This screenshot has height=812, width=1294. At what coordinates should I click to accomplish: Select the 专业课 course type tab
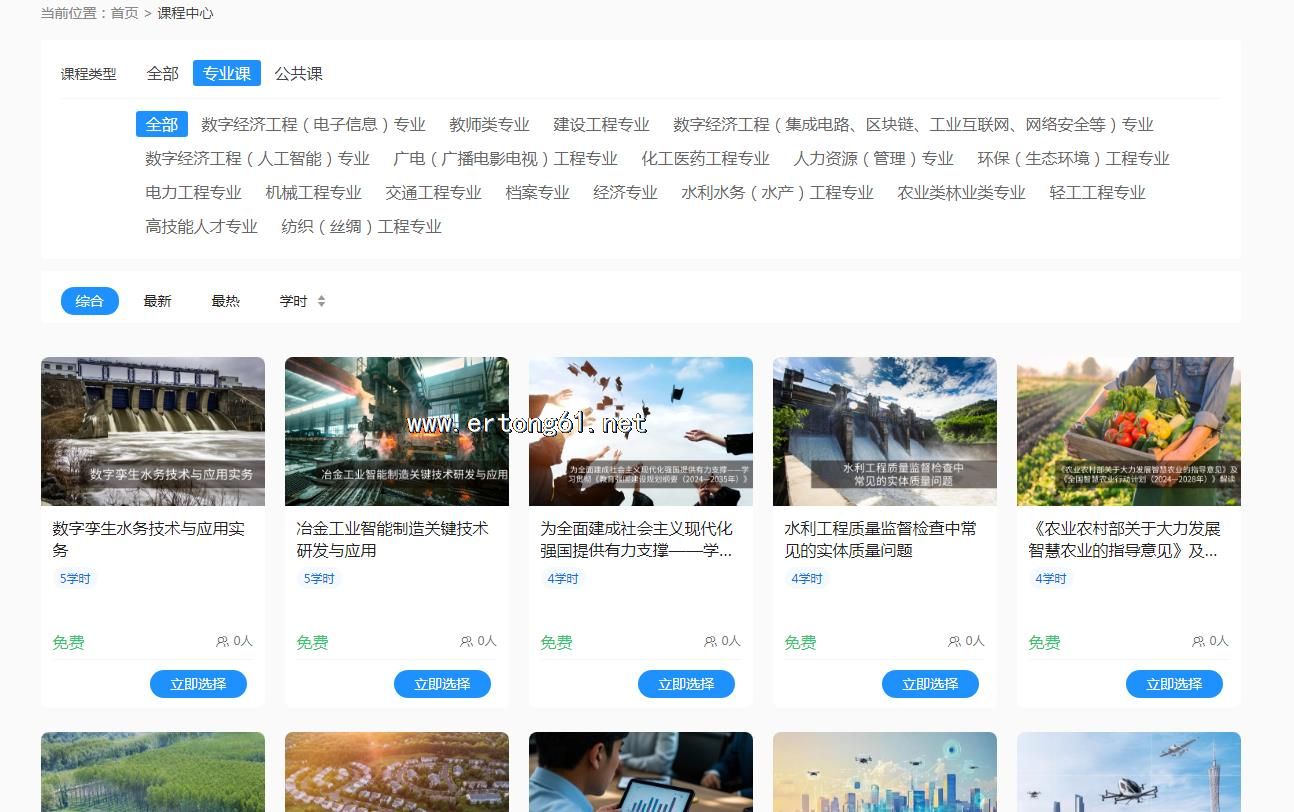[x=227, y=73]
